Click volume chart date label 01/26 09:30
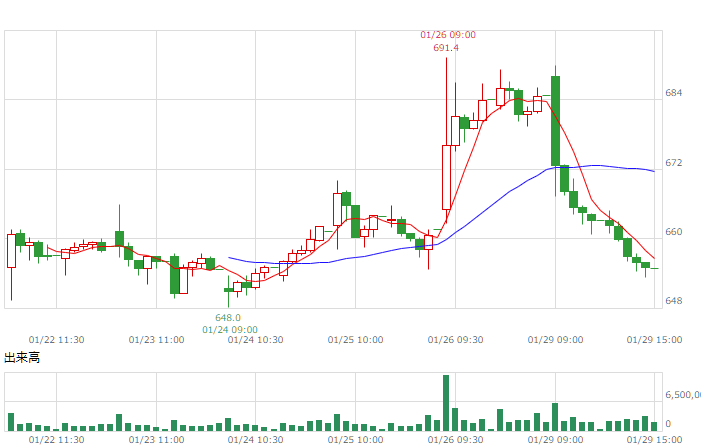Screen dimensions: 701x445 tap(455, 440)
